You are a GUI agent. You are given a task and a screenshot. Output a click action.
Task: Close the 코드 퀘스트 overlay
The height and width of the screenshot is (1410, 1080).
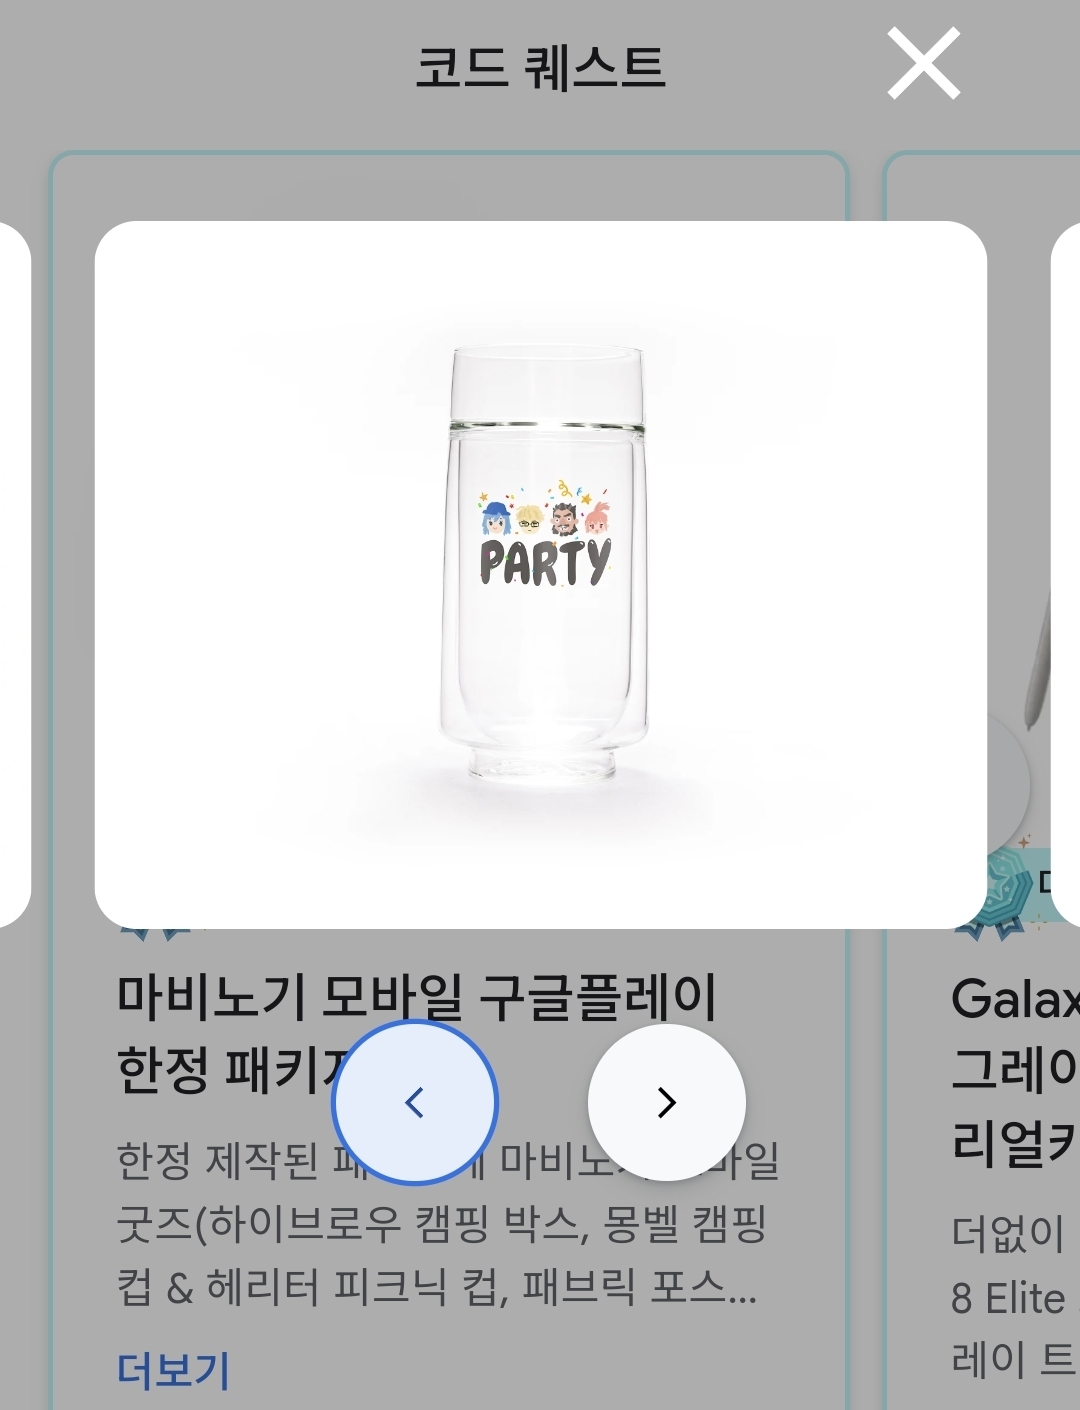(x=923, y=64)
